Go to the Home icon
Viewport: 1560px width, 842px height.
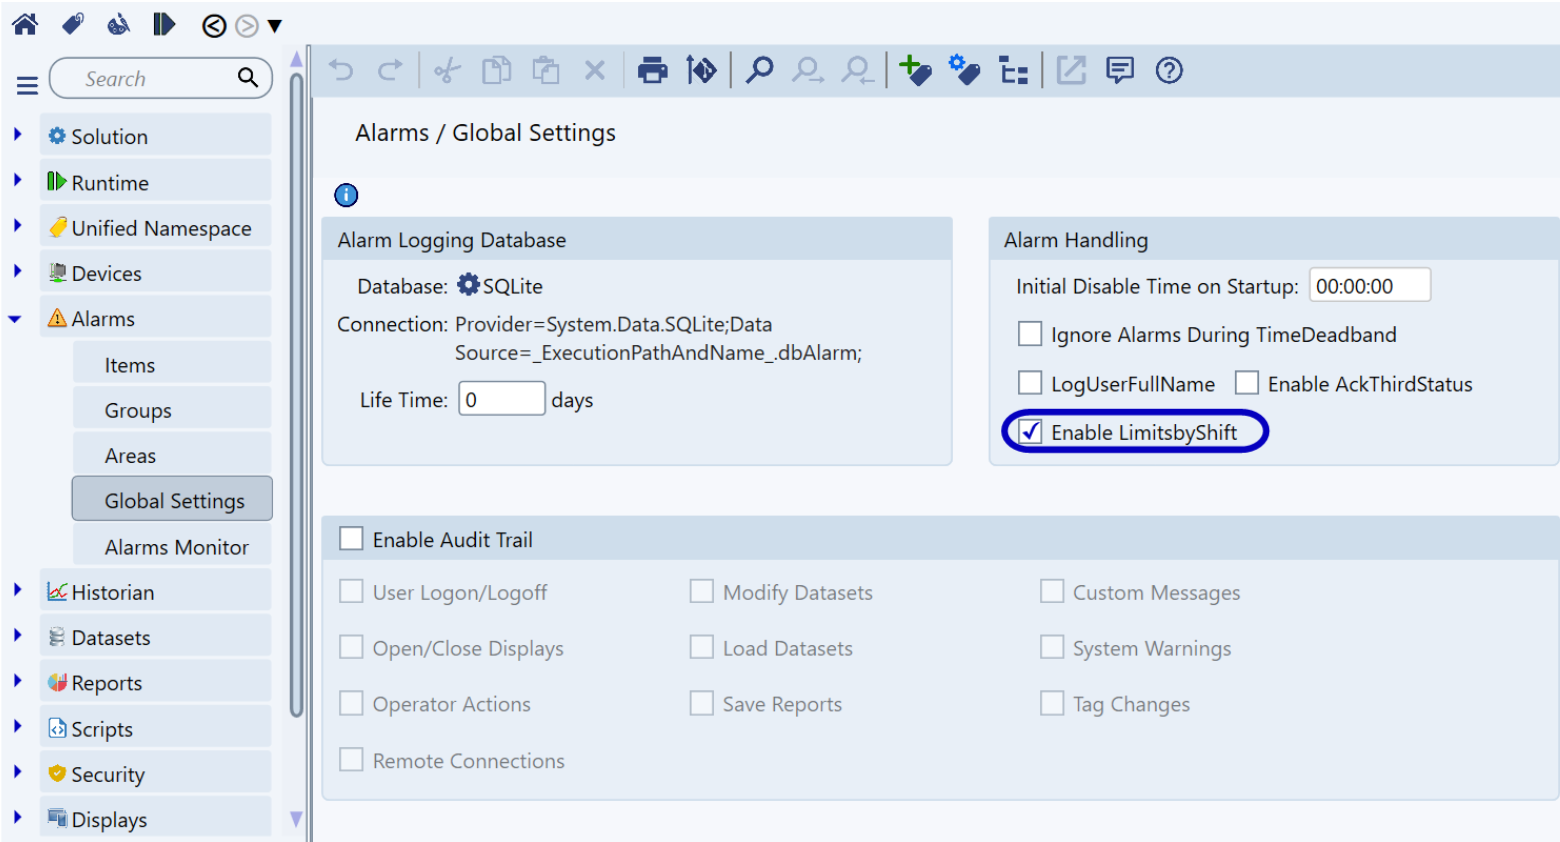coord(25,24)
